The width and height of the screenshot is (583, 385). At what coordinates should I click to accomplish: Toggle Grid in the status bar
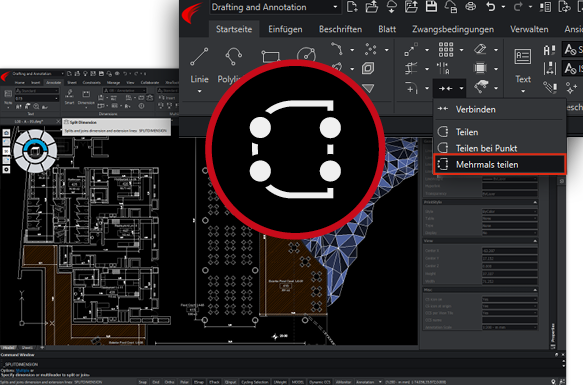156,382
